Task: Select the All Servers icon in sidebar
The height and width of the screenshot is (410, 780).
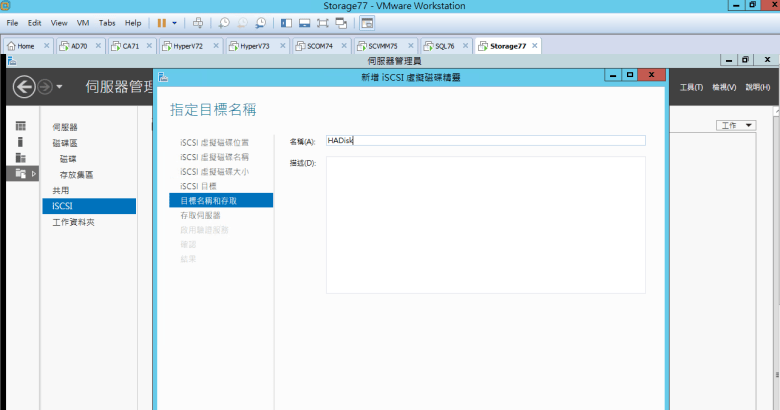Action: [x=20, y=158]
